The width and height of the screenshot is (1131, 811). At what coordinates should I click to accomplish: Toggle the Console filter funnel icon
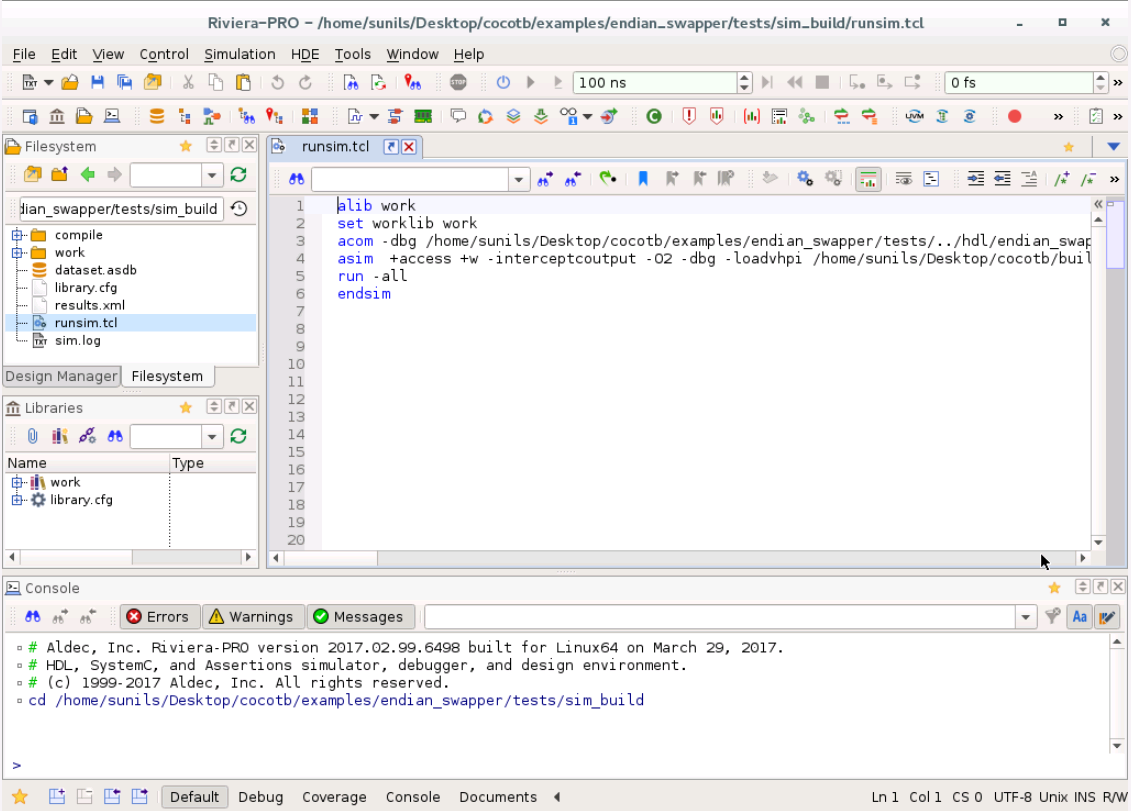pyautogui.click(x=1052, y=616)
